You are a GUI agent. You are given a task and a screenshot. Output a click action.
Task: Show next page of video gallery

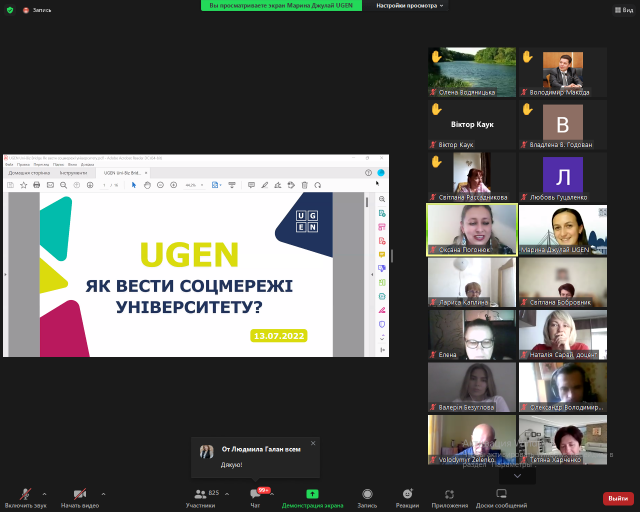517,476
